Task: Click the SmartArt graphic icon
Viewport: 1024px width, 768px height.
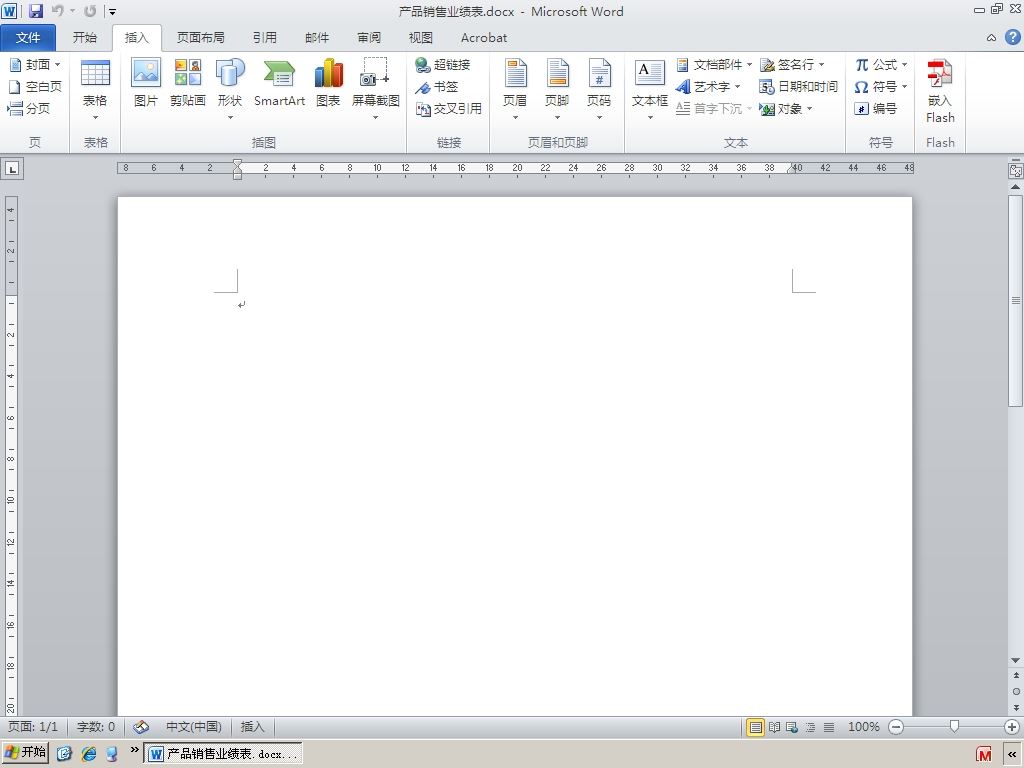Action: 280,82
